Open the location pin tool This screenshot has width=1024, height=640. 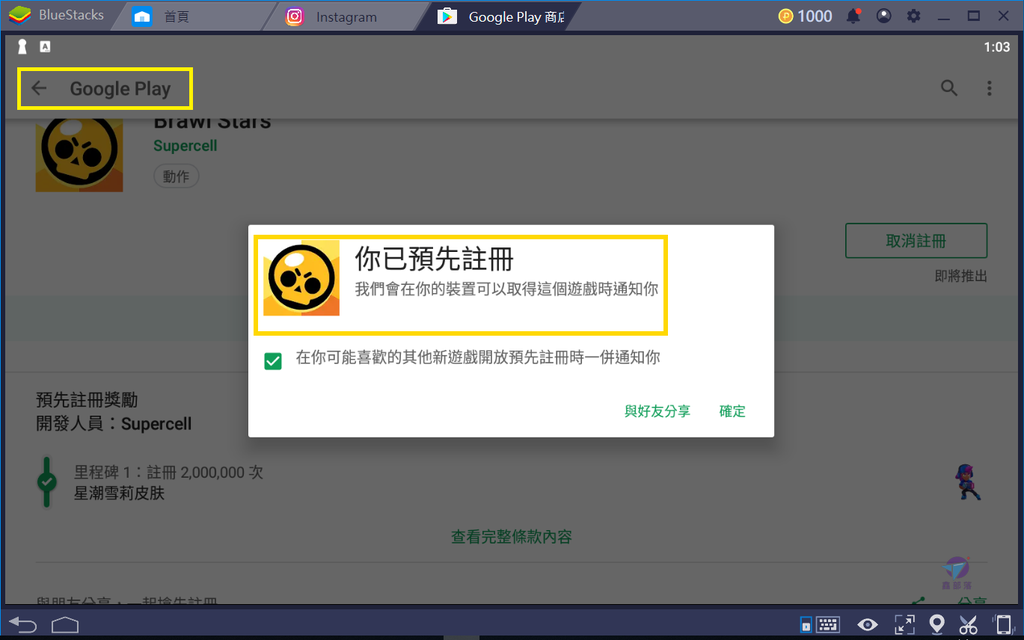[937, 624]
